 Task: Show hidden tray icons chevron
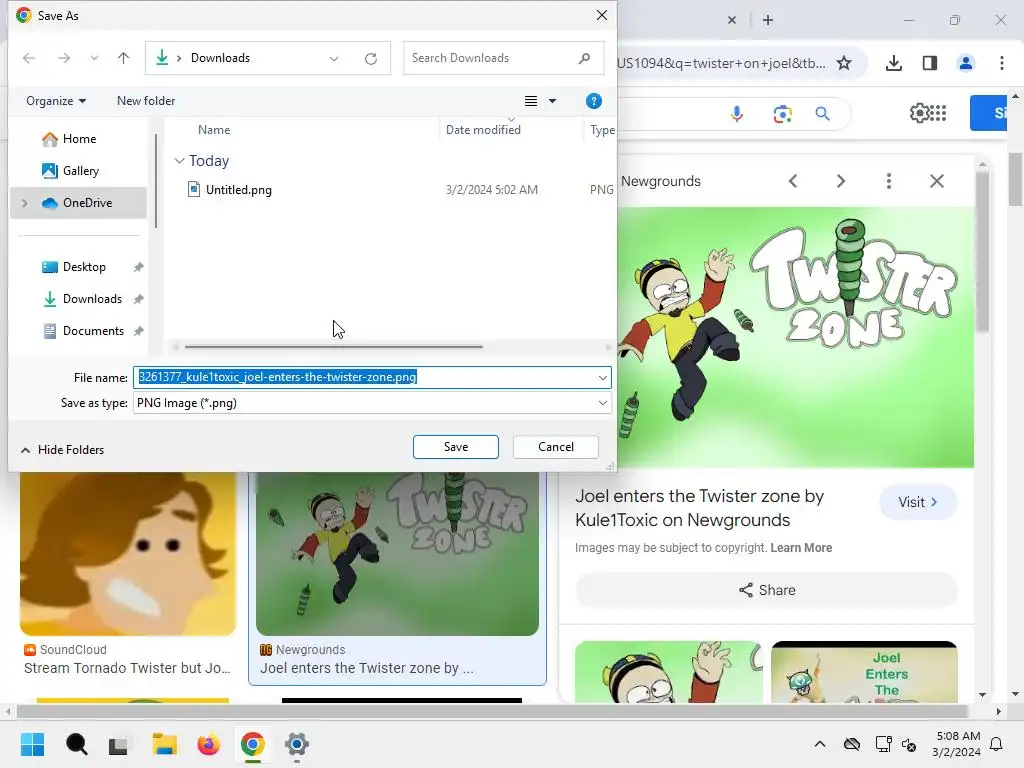pyautogui.click(x=820, y=744)
